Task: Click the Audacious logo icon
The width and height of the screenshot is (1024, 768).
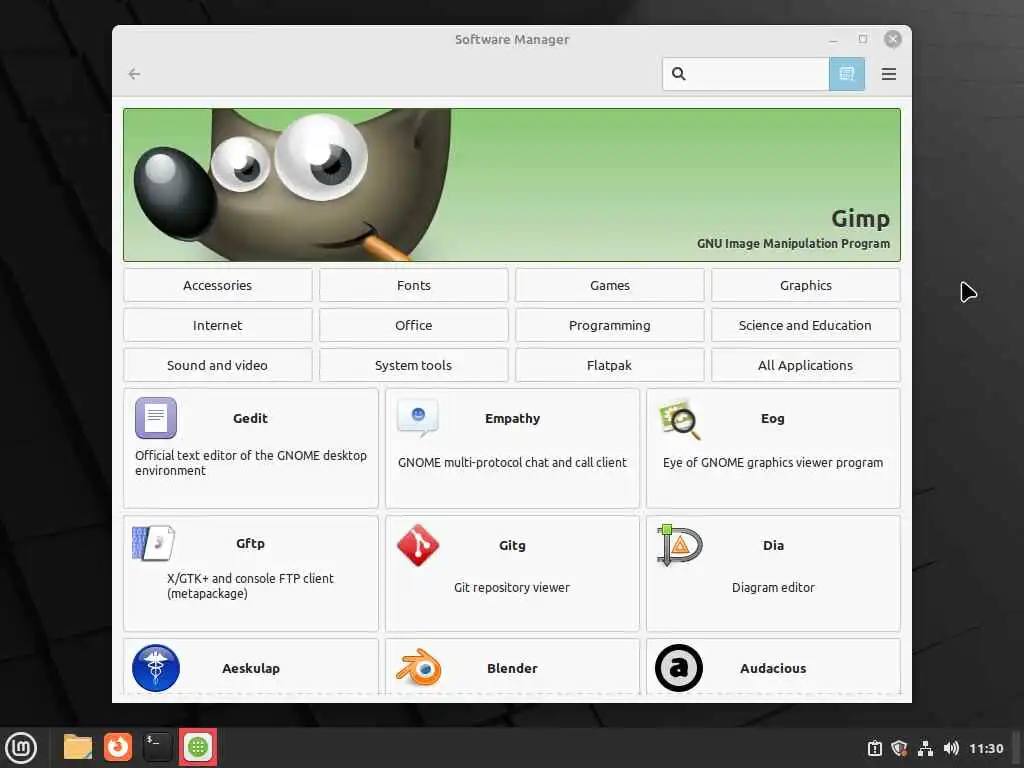Action: click(679, 667)
